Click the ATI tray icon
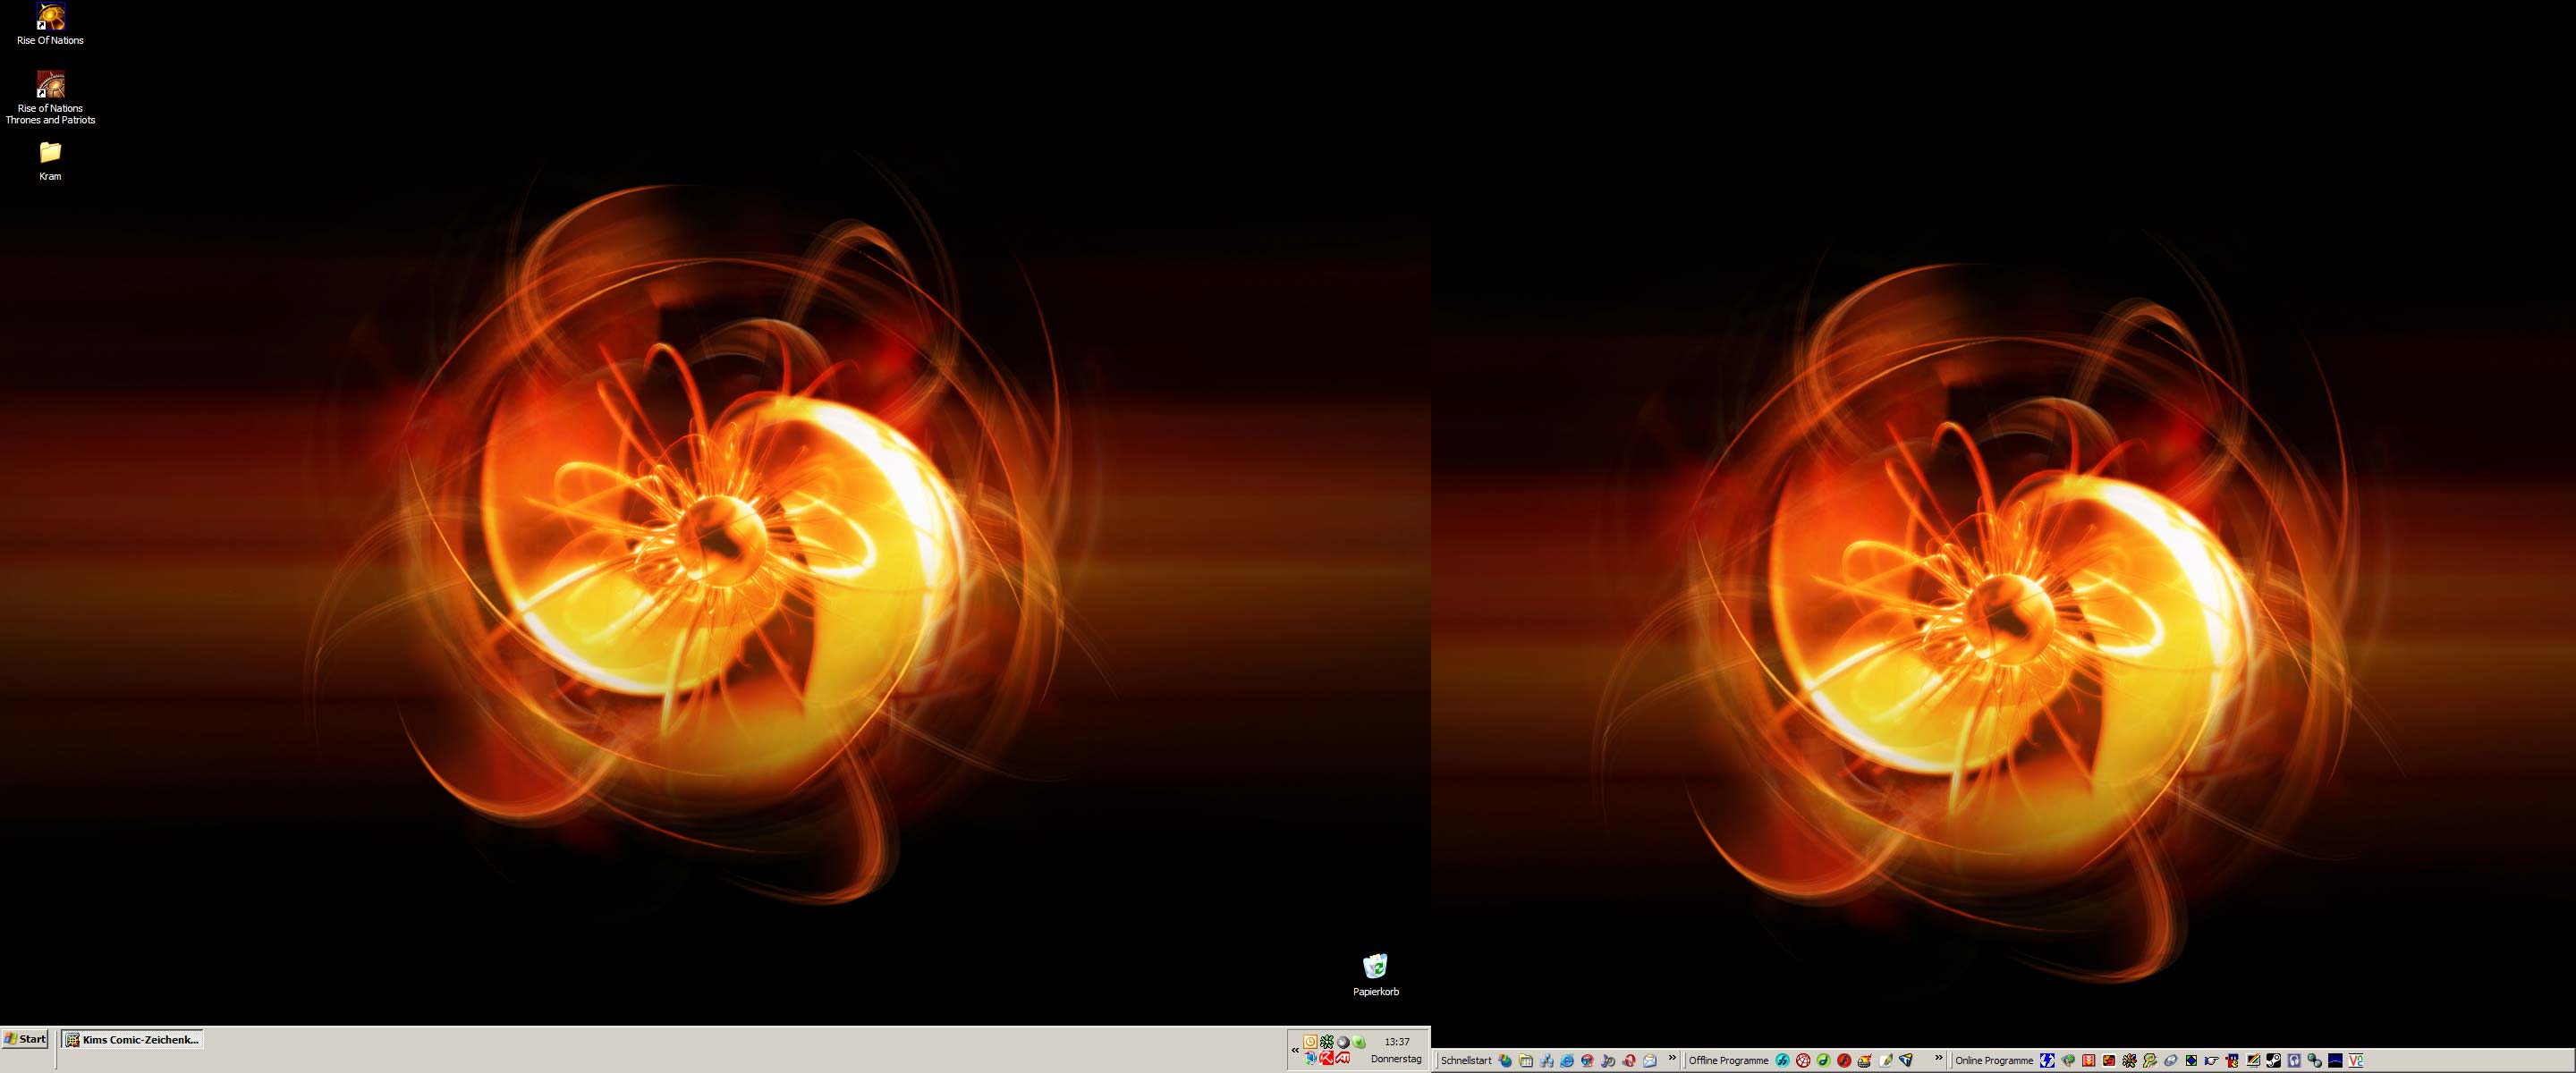Screen dimensions: 2576x1073 (x=1343, y=1058)
